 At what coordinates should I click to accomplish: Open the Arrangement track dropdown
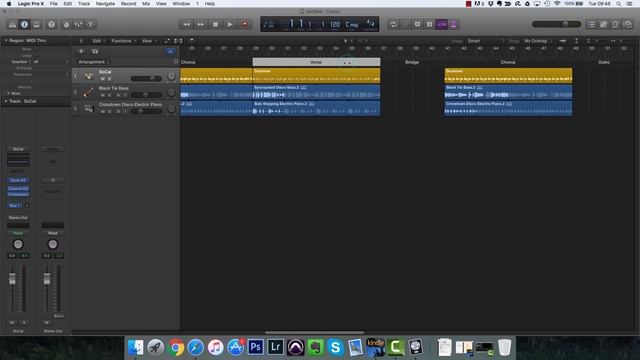point(93,62)
